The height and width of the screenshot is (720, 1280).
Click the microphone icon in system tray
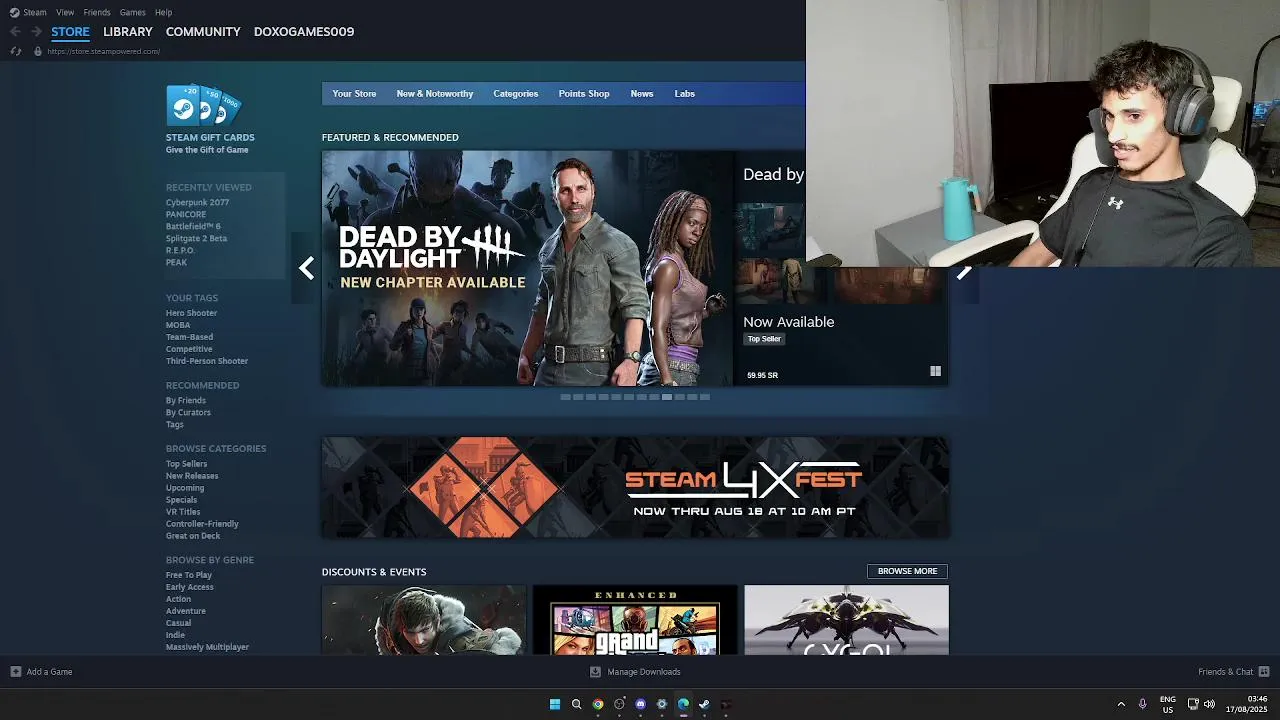[1142, 704]
